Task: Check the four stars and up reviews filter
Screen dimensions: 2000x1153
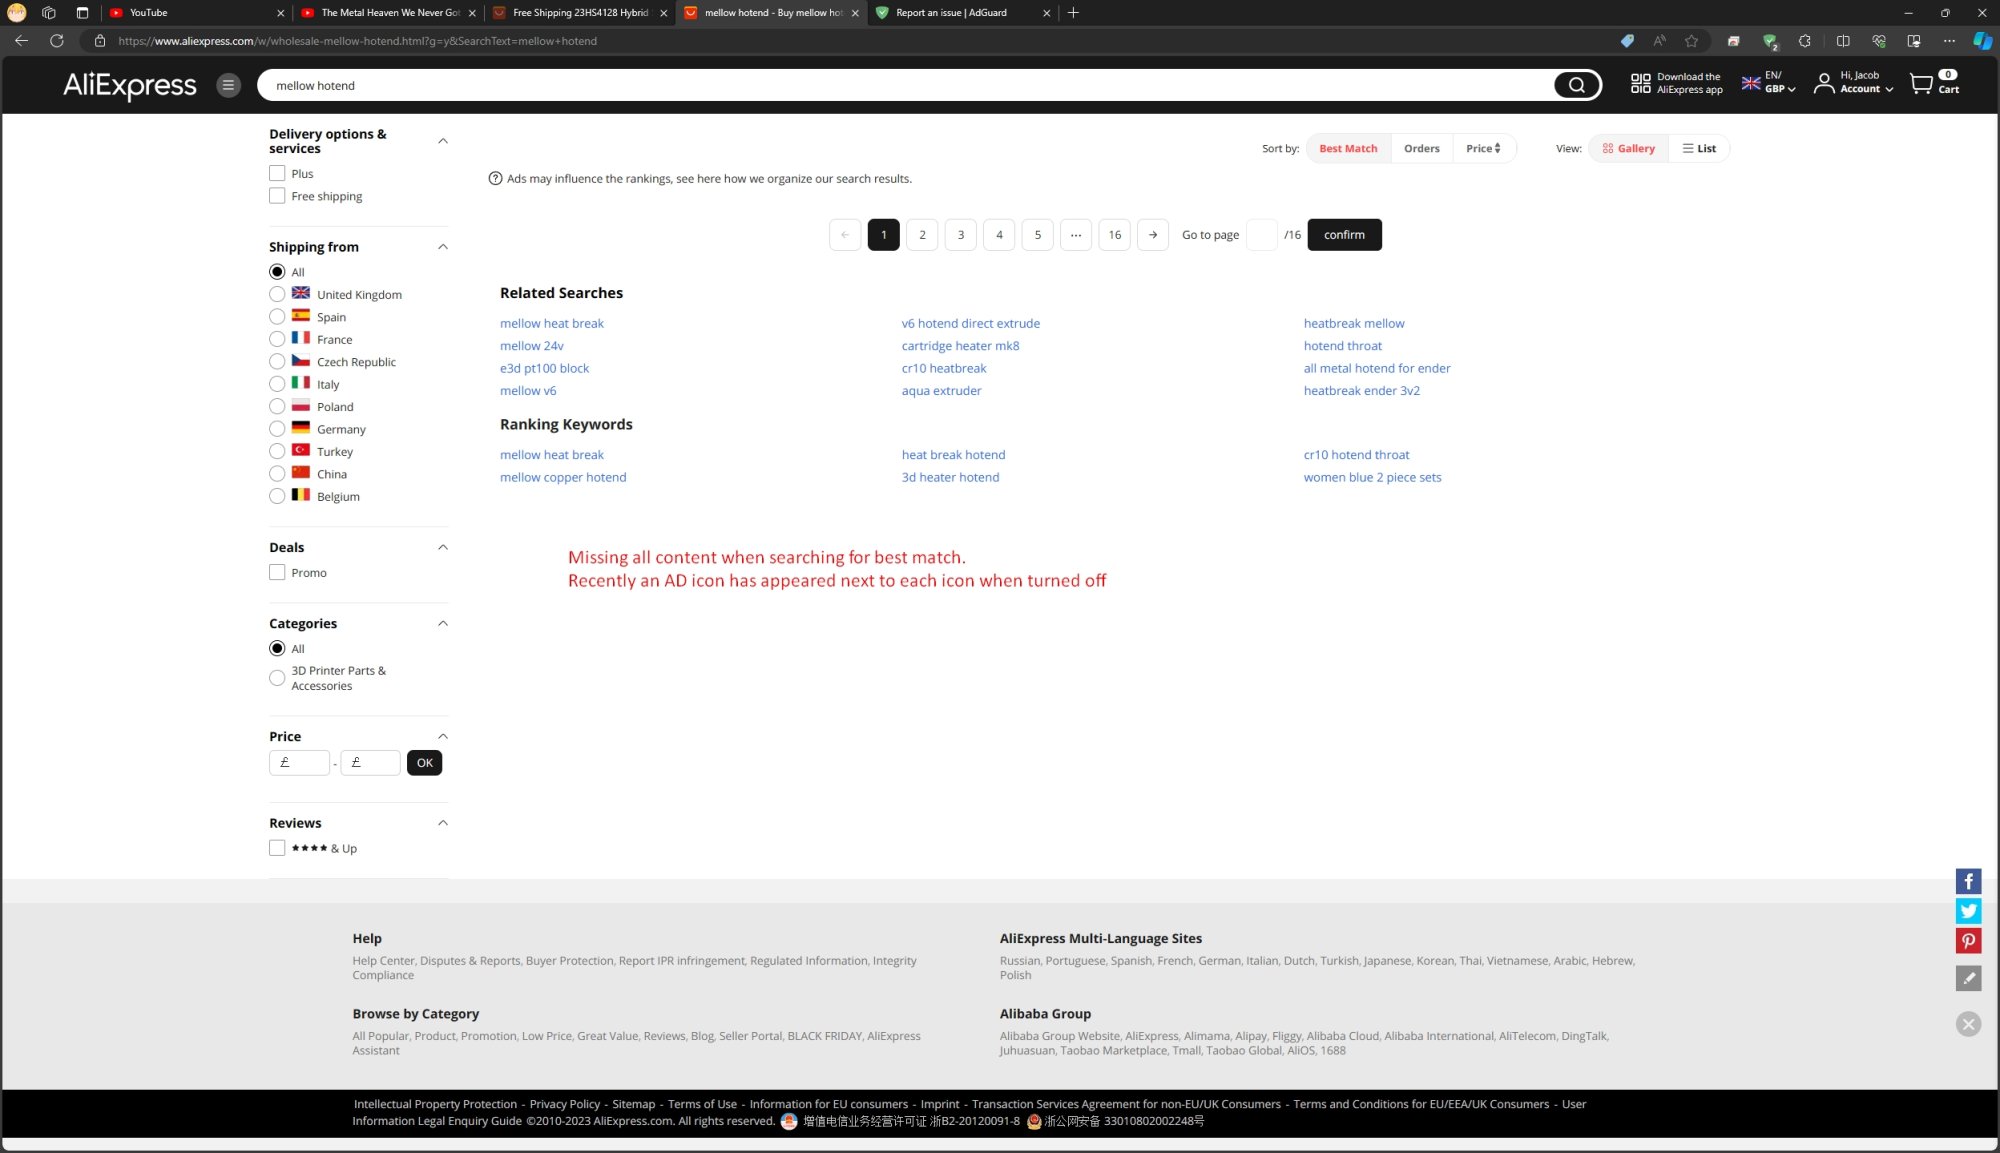Action: click(x=277, y=847)
